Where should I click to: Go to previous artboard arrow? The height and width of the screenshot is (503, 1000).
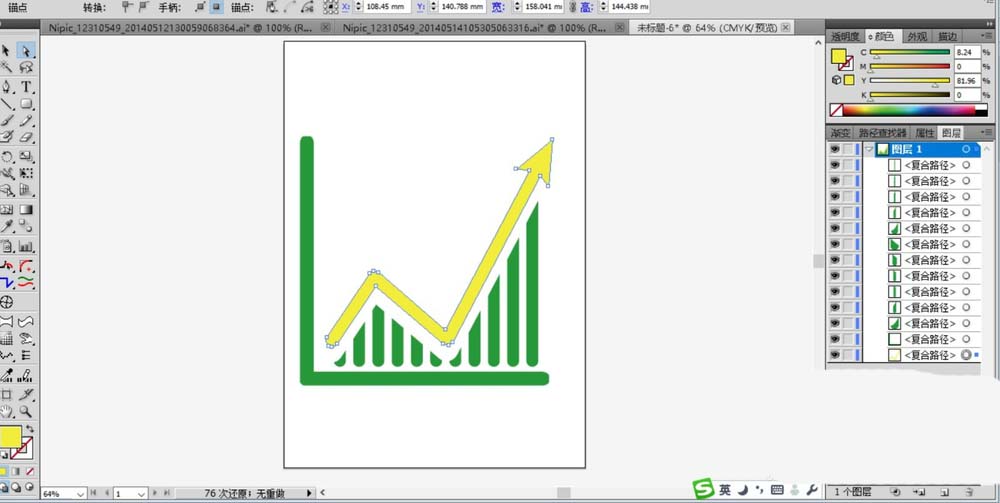tap(105, 493)
